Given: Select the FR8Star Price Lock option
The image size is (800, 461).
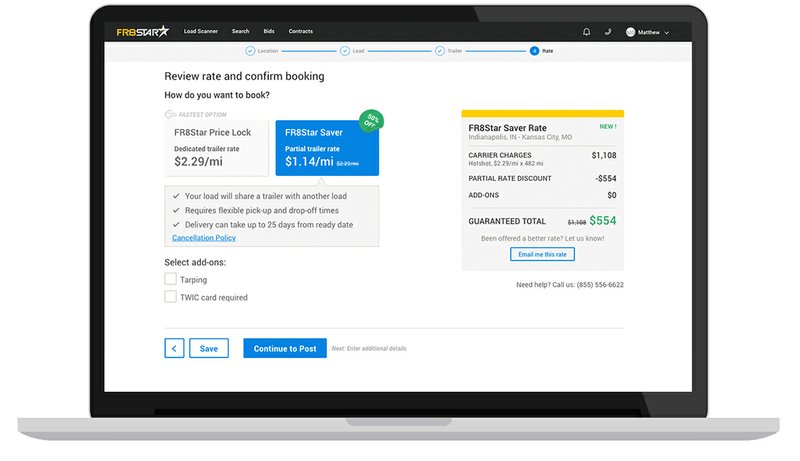Looking at the screenshot, I should (x=216, y=148).
